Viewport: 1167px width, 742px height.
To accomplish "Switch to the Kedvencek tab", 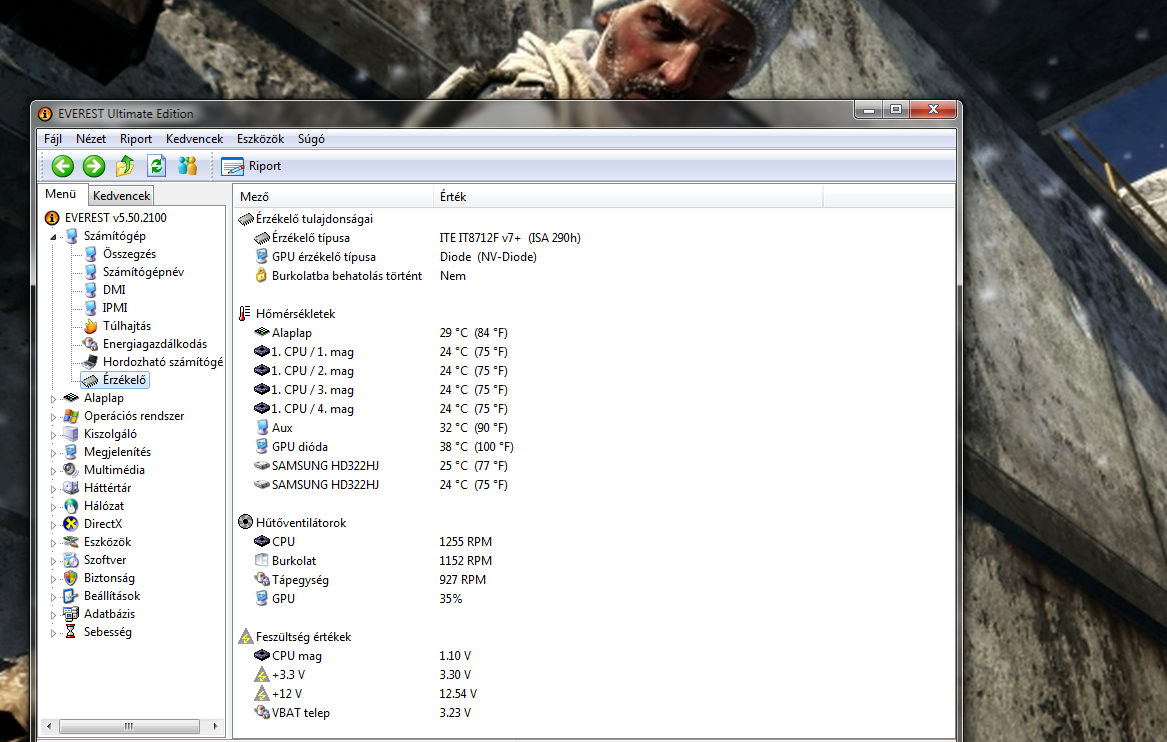I will pyautogui.click(x=121, y=196).
